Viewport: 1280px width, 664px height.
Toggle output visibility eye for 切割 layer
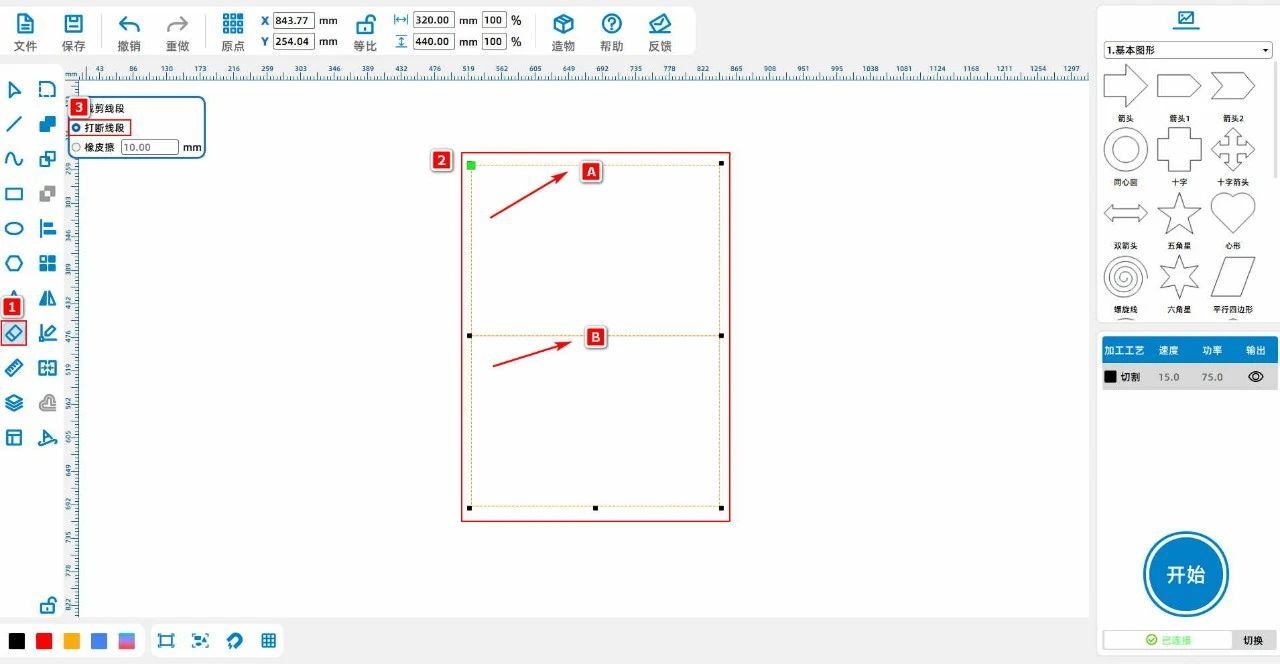1256,377
